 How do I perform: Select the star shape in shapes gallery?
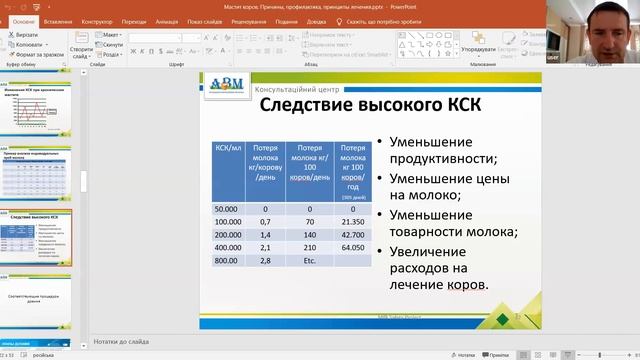pos(448,53)
